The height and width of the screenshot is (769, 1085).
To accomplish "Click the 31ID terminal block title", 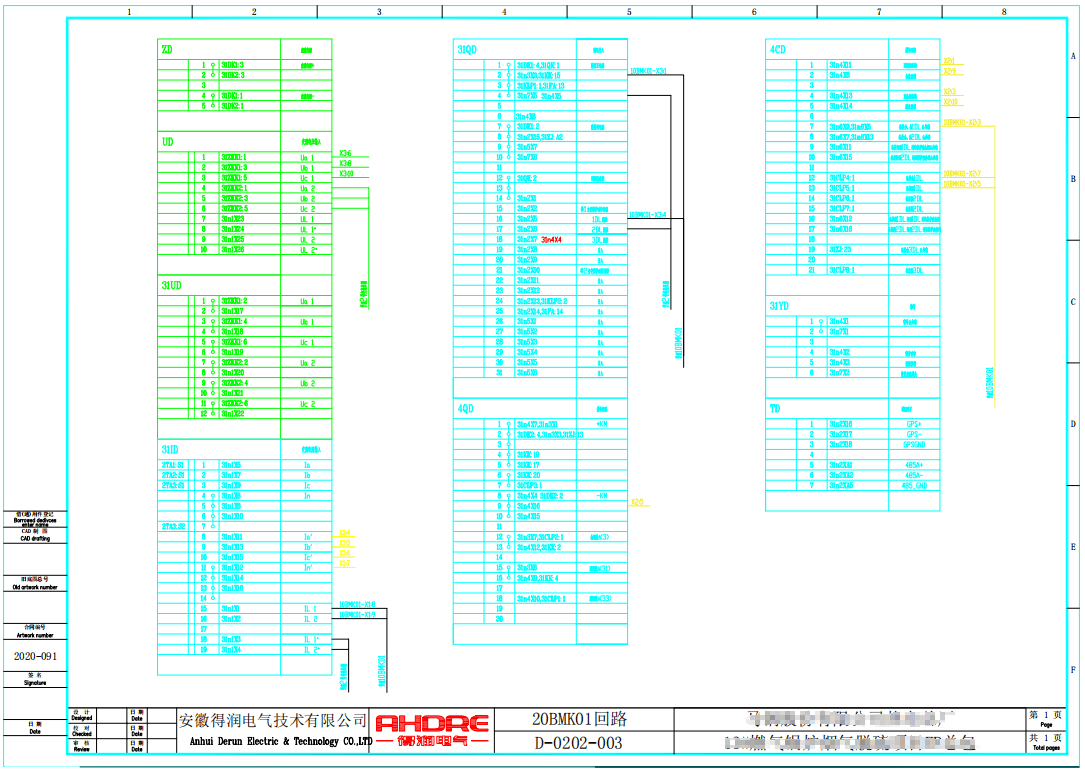I will pos(171,449).
